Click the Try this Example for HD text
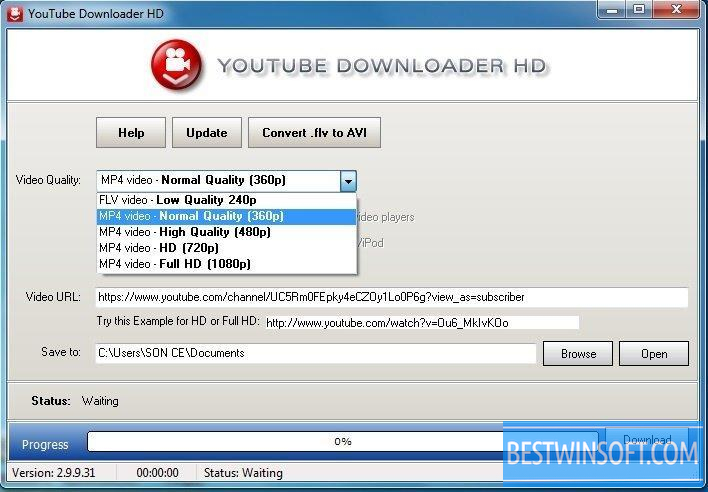 [x=178, y=321]
